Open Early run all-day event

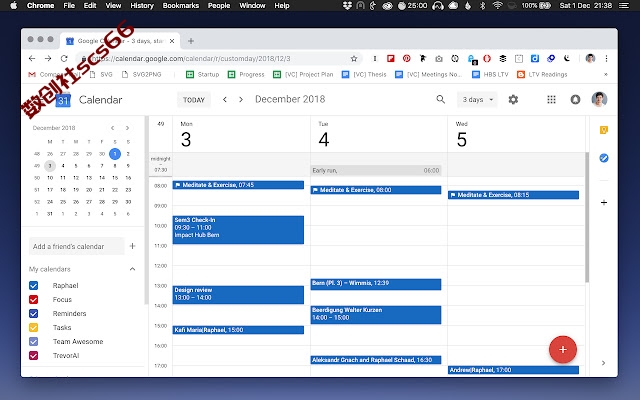coord(376,170)
